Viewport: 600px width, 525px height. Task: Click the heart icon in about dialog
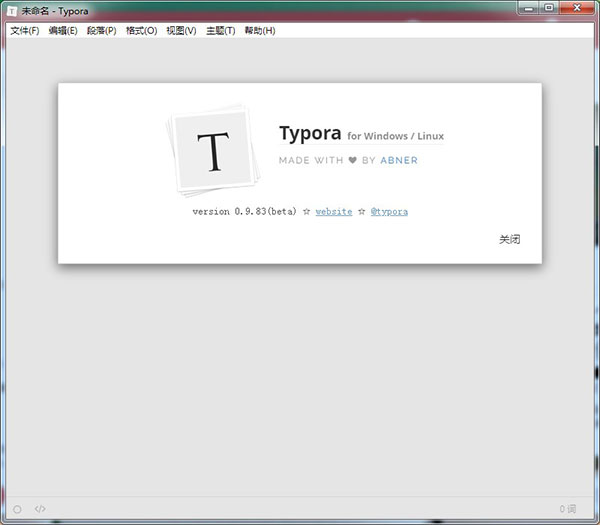click(x=352, y=160)
